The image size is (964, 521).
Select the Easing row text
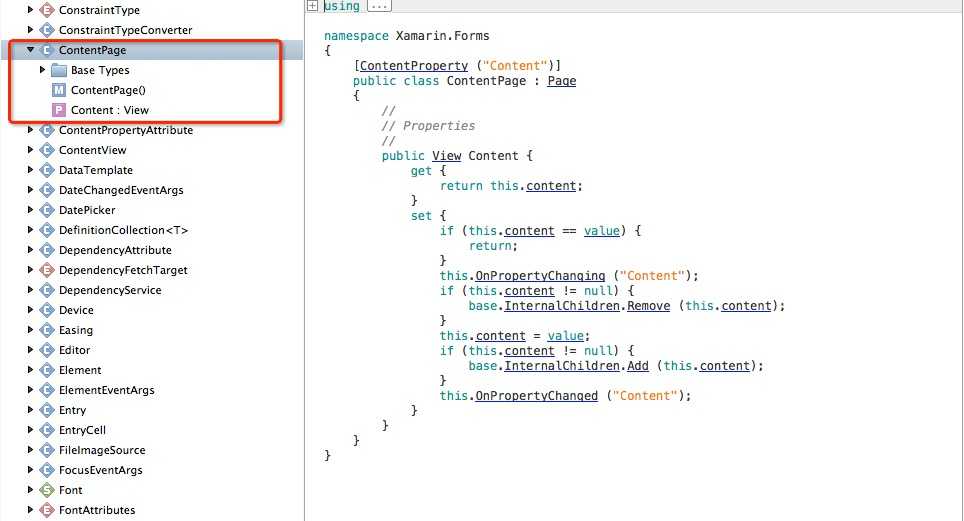[76, 330]
